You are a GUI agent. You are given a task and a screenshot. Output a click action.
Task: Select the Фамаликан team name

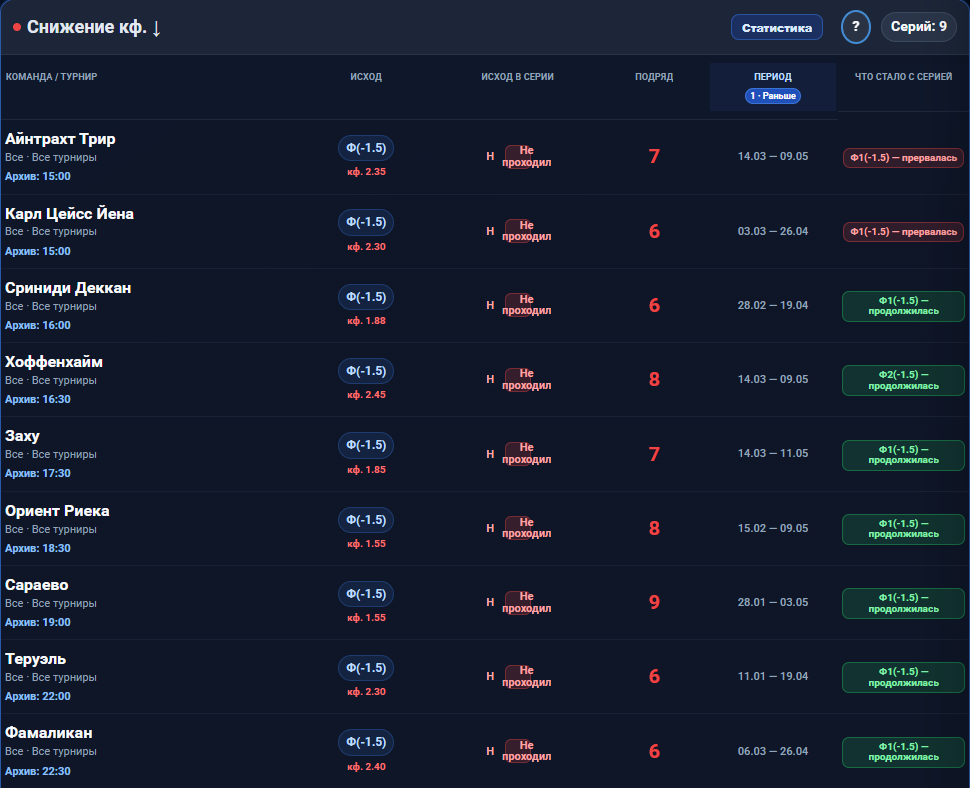click(x=49, y=733)
